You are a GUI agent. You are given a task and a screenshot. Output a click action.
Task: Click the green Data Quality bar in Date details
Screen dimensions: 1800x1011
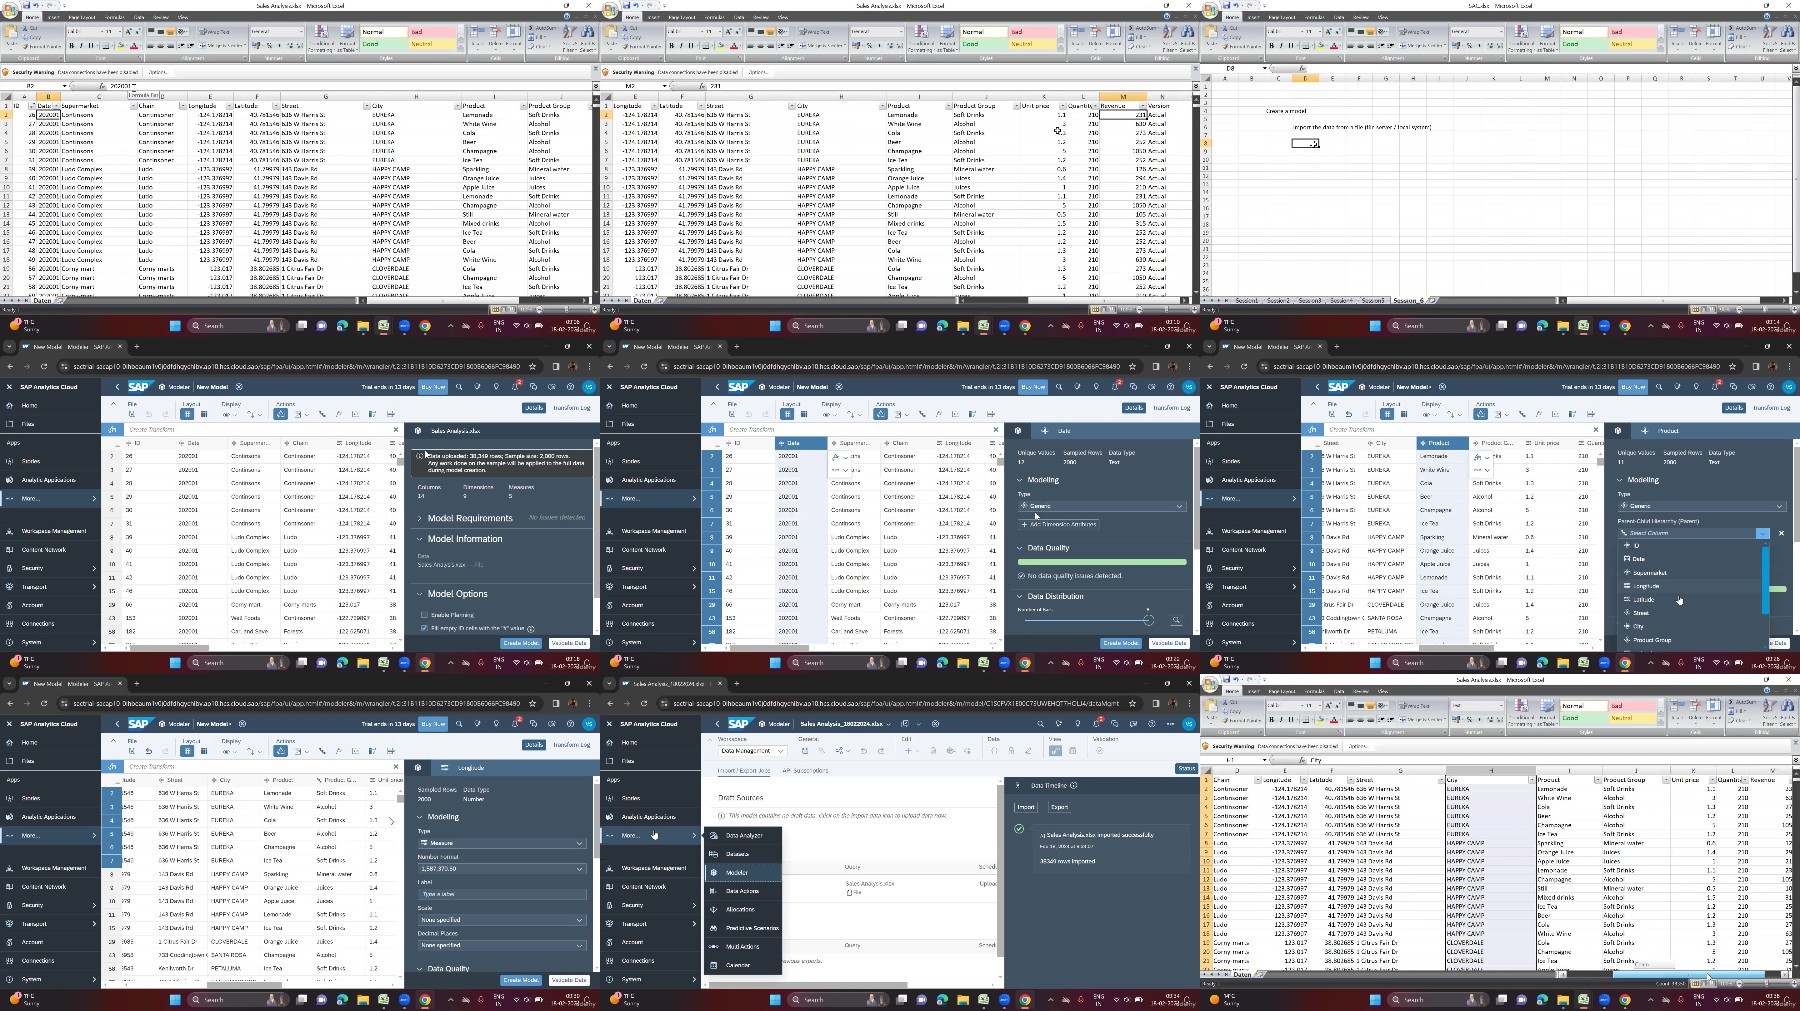[x=1102, y=562]
